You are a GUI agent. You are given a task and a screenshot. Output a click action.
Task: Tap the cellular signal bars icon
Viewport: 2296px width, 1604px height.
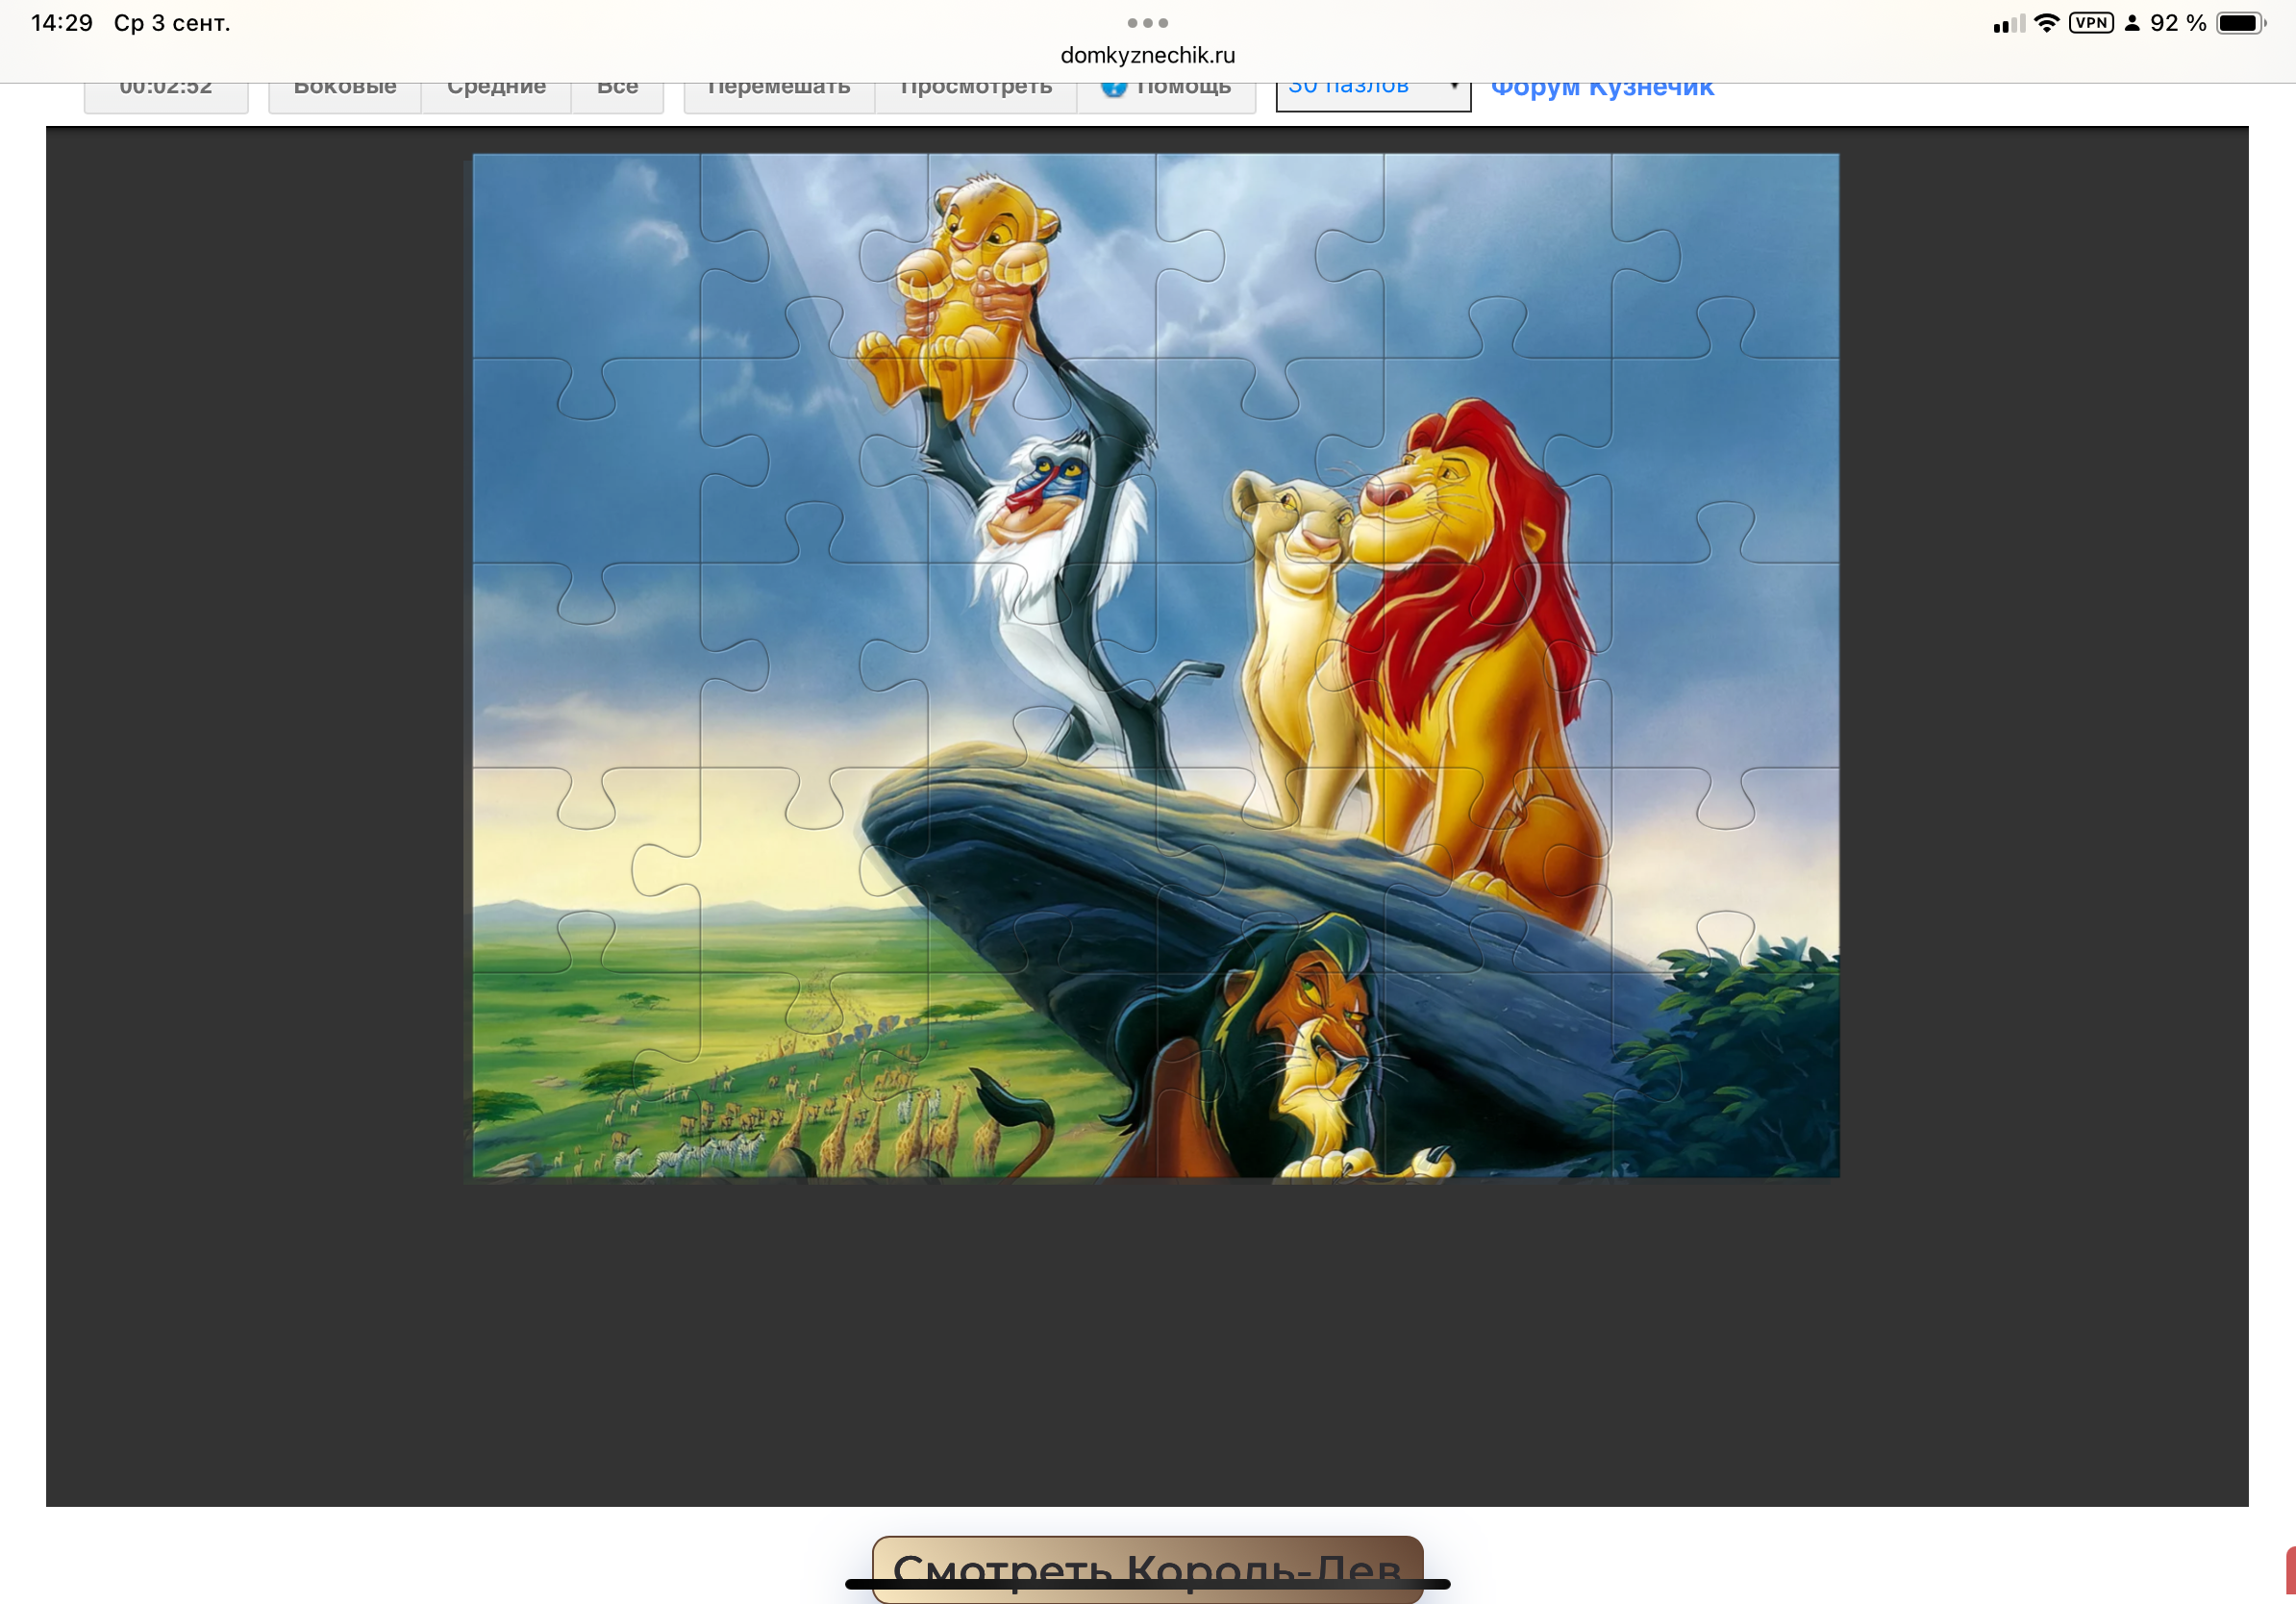coord(2008,24)
